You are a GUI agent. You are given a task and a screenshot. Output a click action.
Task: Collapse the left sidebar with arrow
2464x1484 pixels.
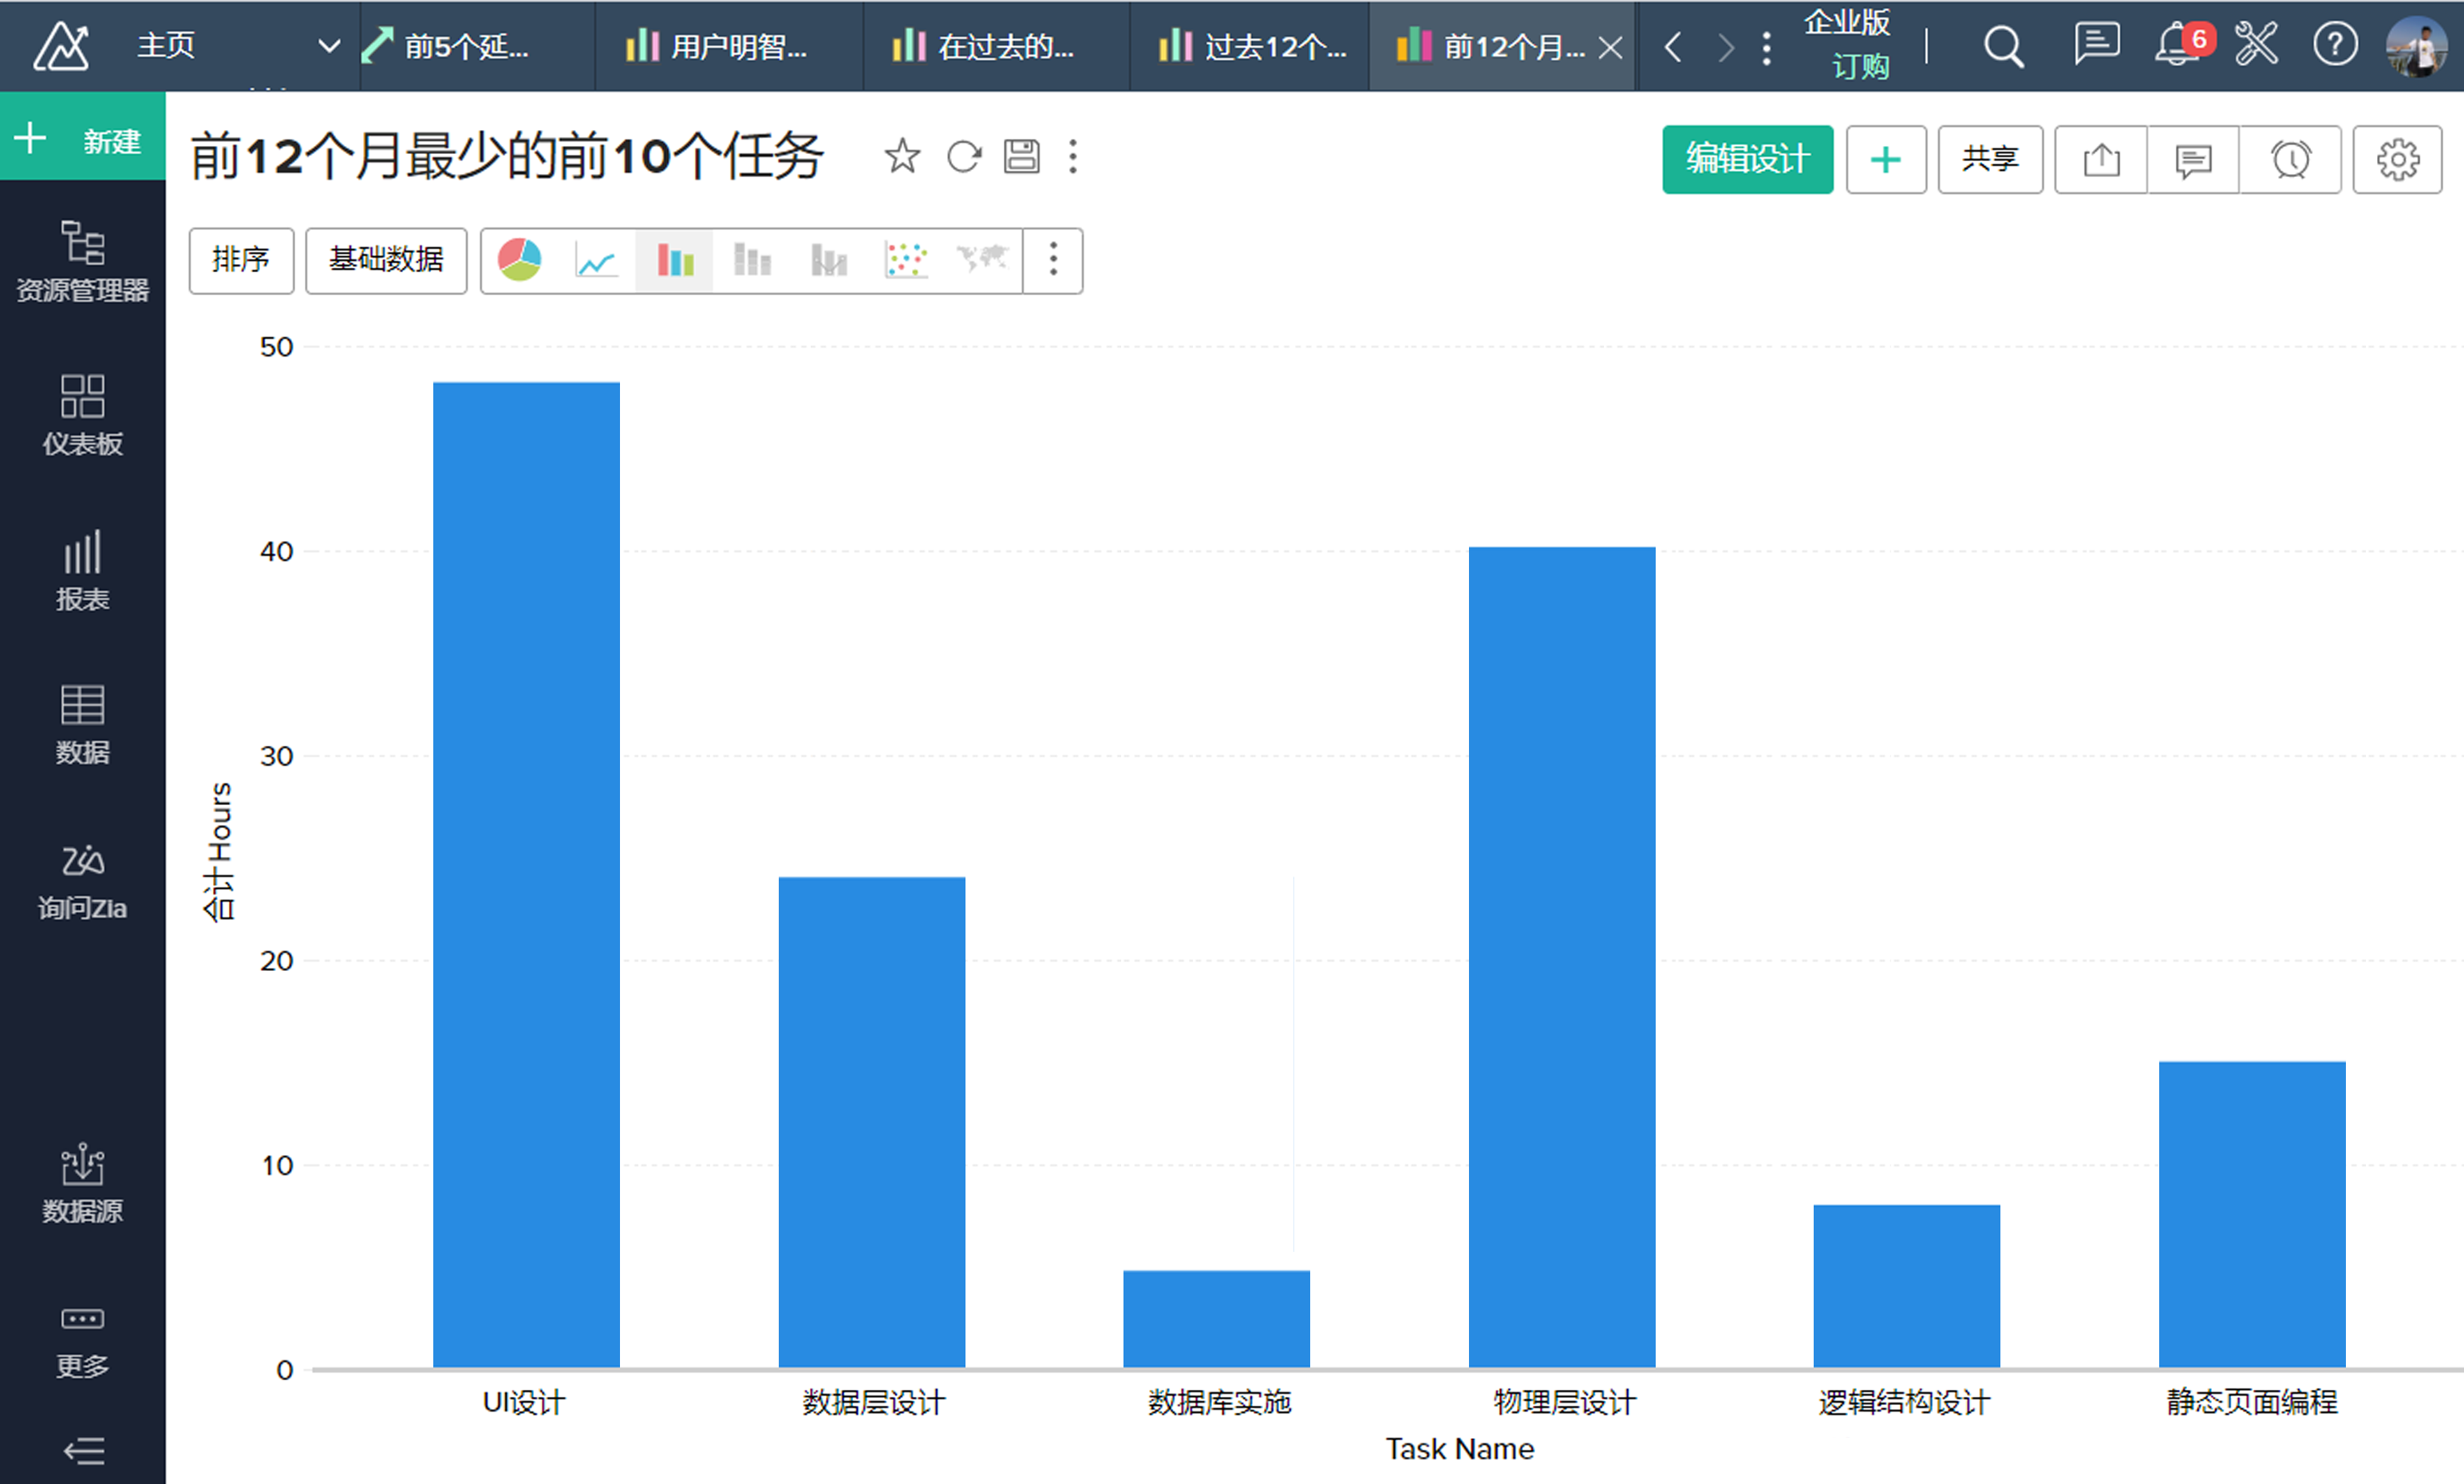pyautogui.click(x=83, y=1450)
